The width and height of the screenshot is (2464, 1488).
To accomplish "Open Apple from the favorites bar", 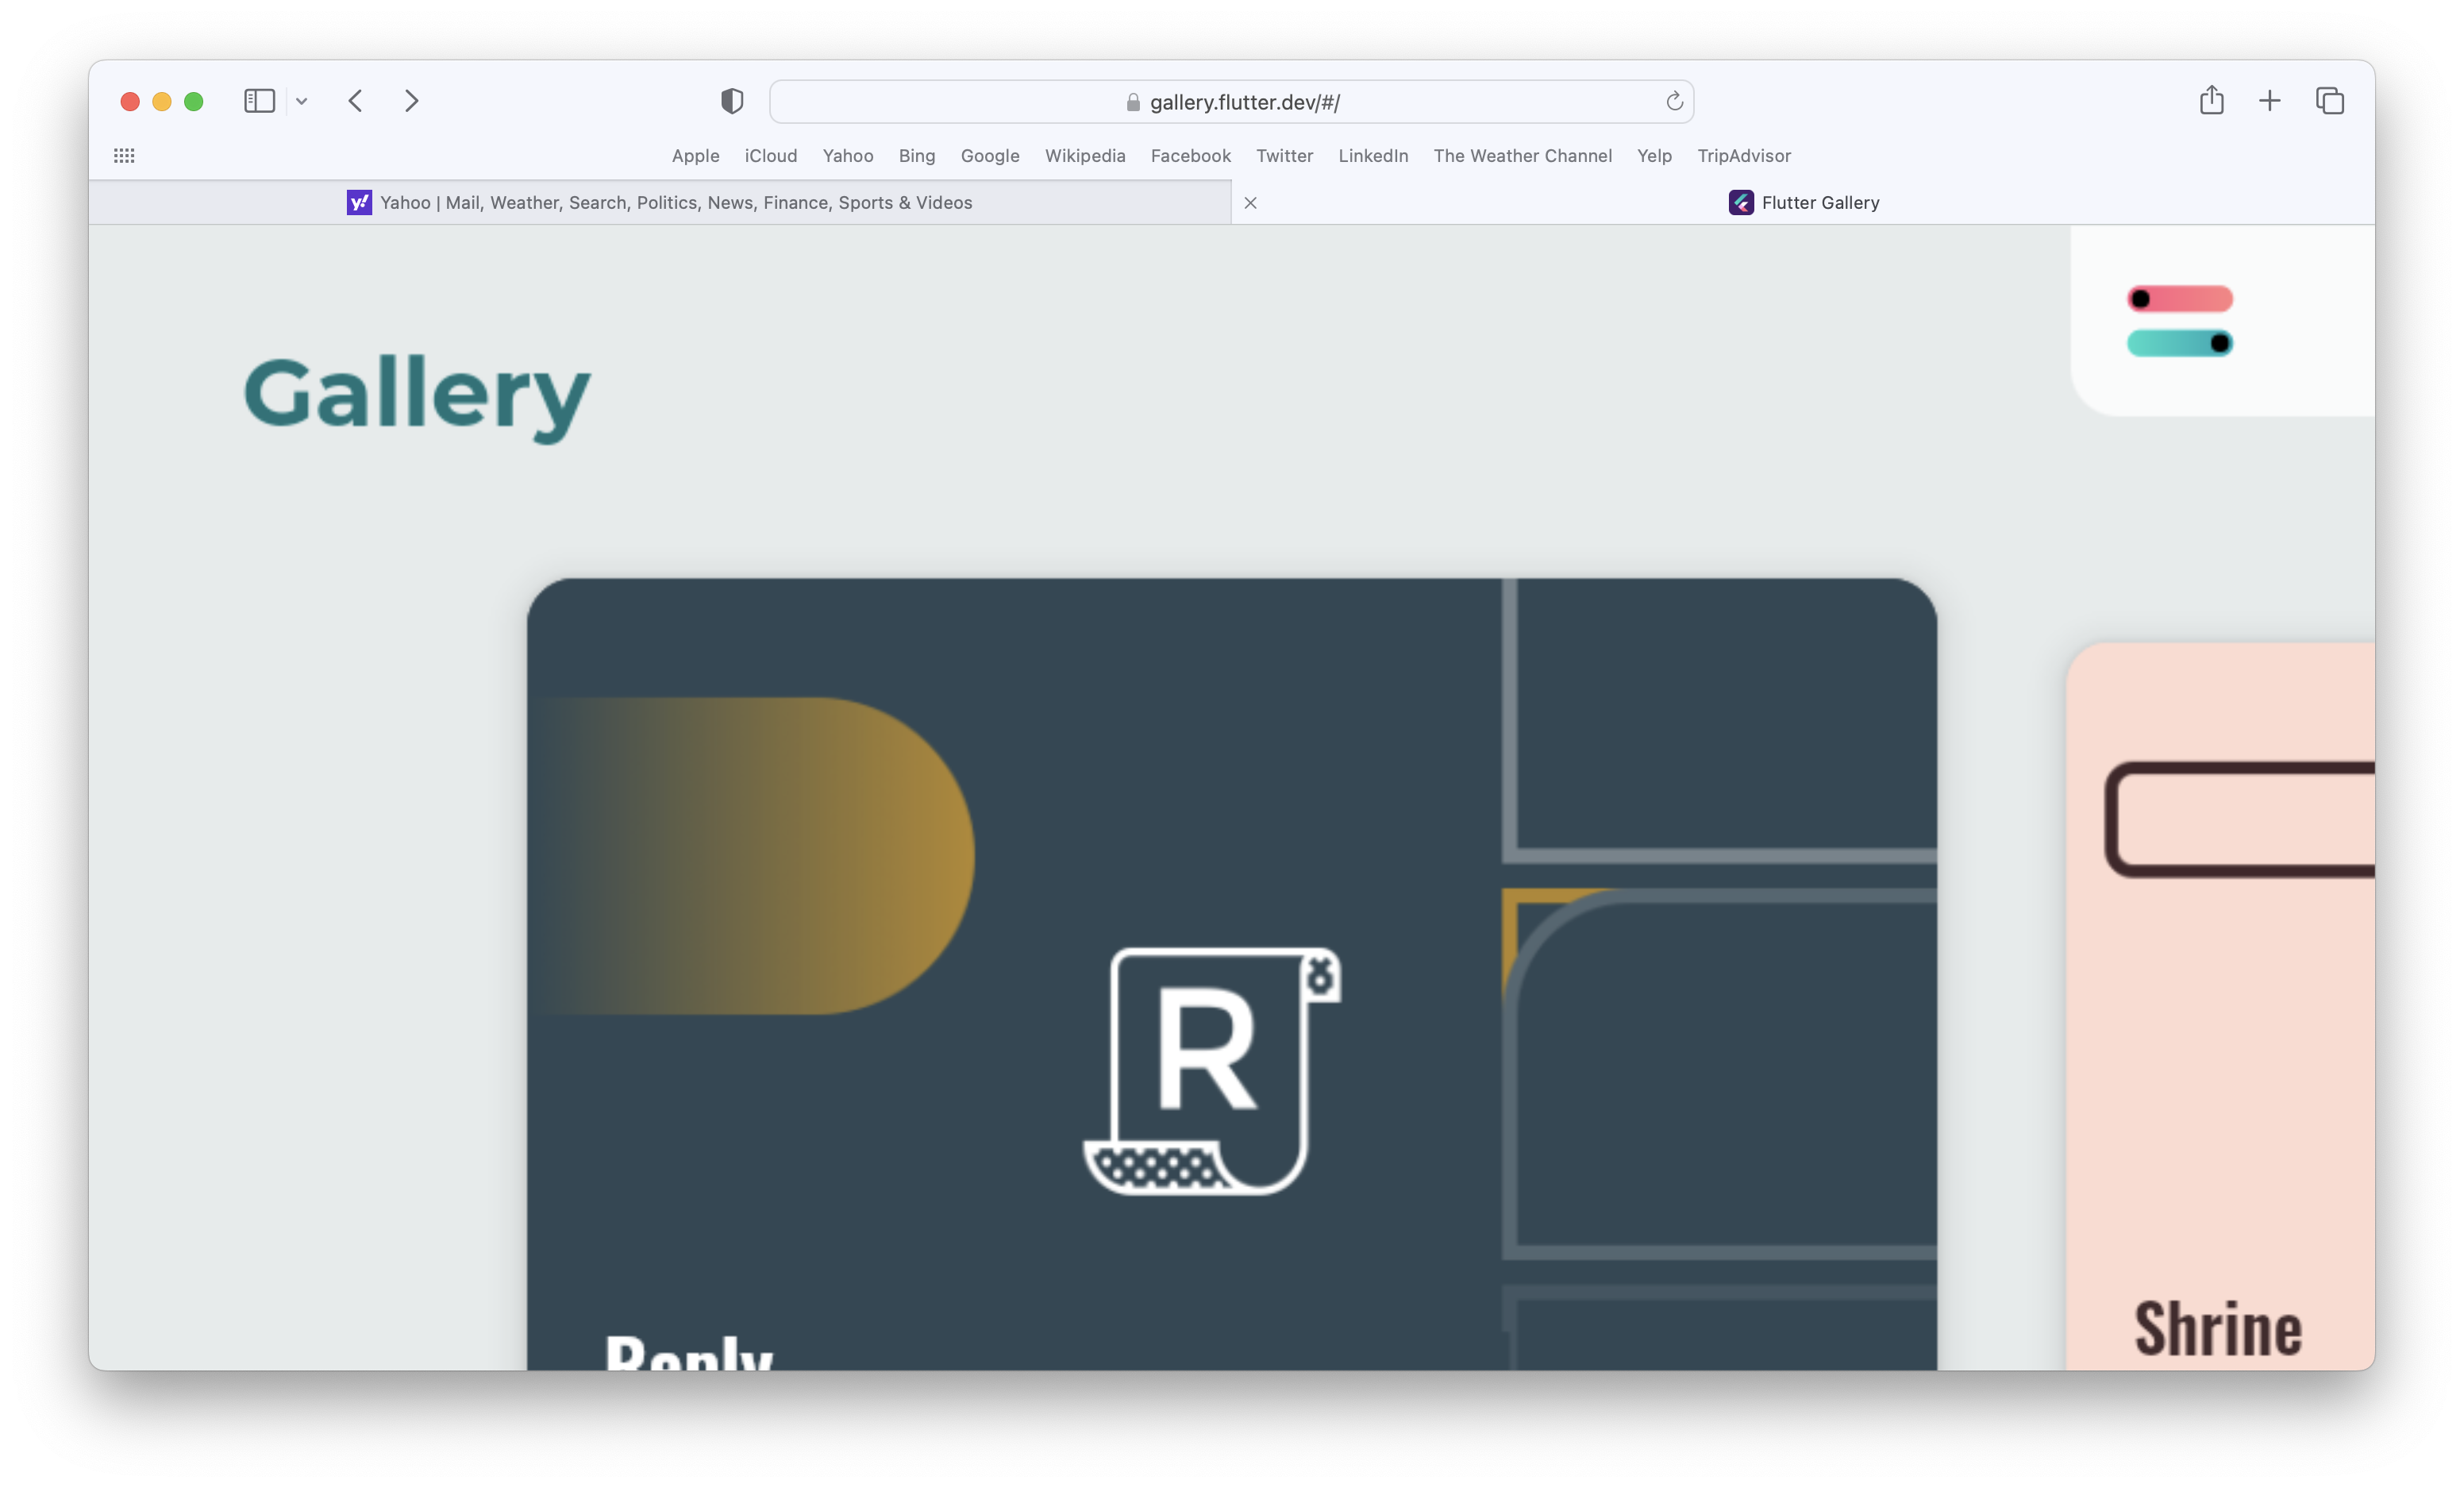I will (x=695, y=155).
